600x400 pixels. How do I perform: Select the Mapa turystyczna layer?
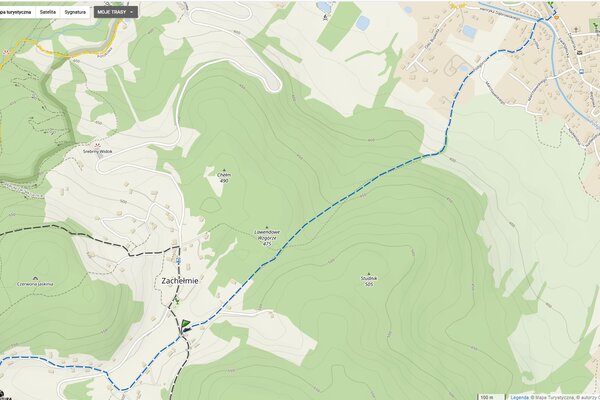point(16,12)
